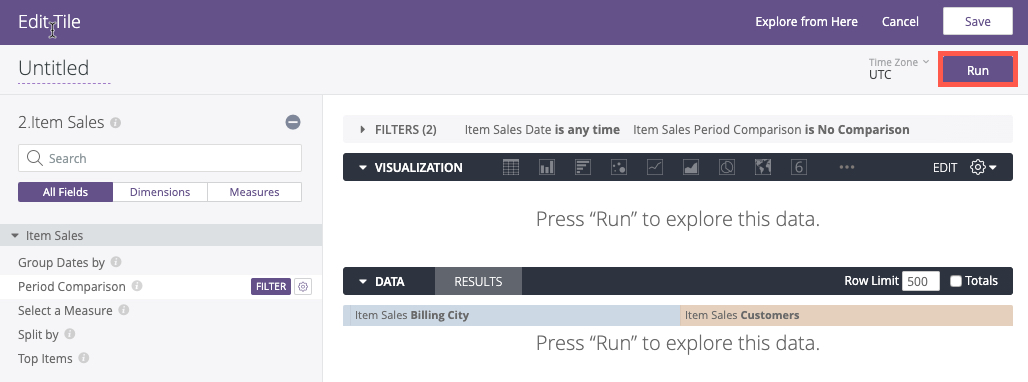The image size is (1028, 382).
Task: Click EDIT in the visualization bar
Action: [x=945, y=168]
